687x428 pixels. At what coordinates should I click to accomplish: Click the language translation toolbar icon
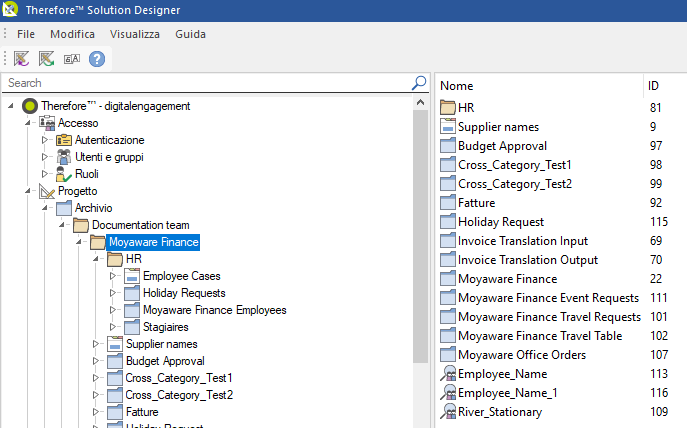tap(72, 59)
